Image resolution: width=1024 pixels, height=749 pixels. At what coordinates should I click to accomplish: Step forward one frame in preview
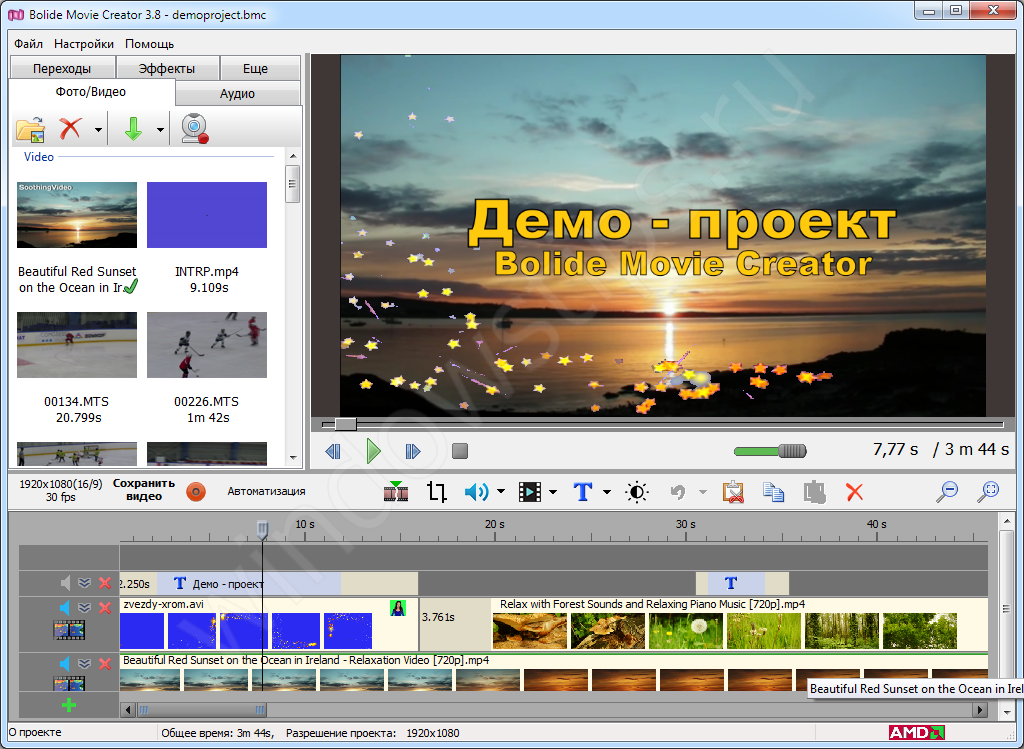(413, 451)
